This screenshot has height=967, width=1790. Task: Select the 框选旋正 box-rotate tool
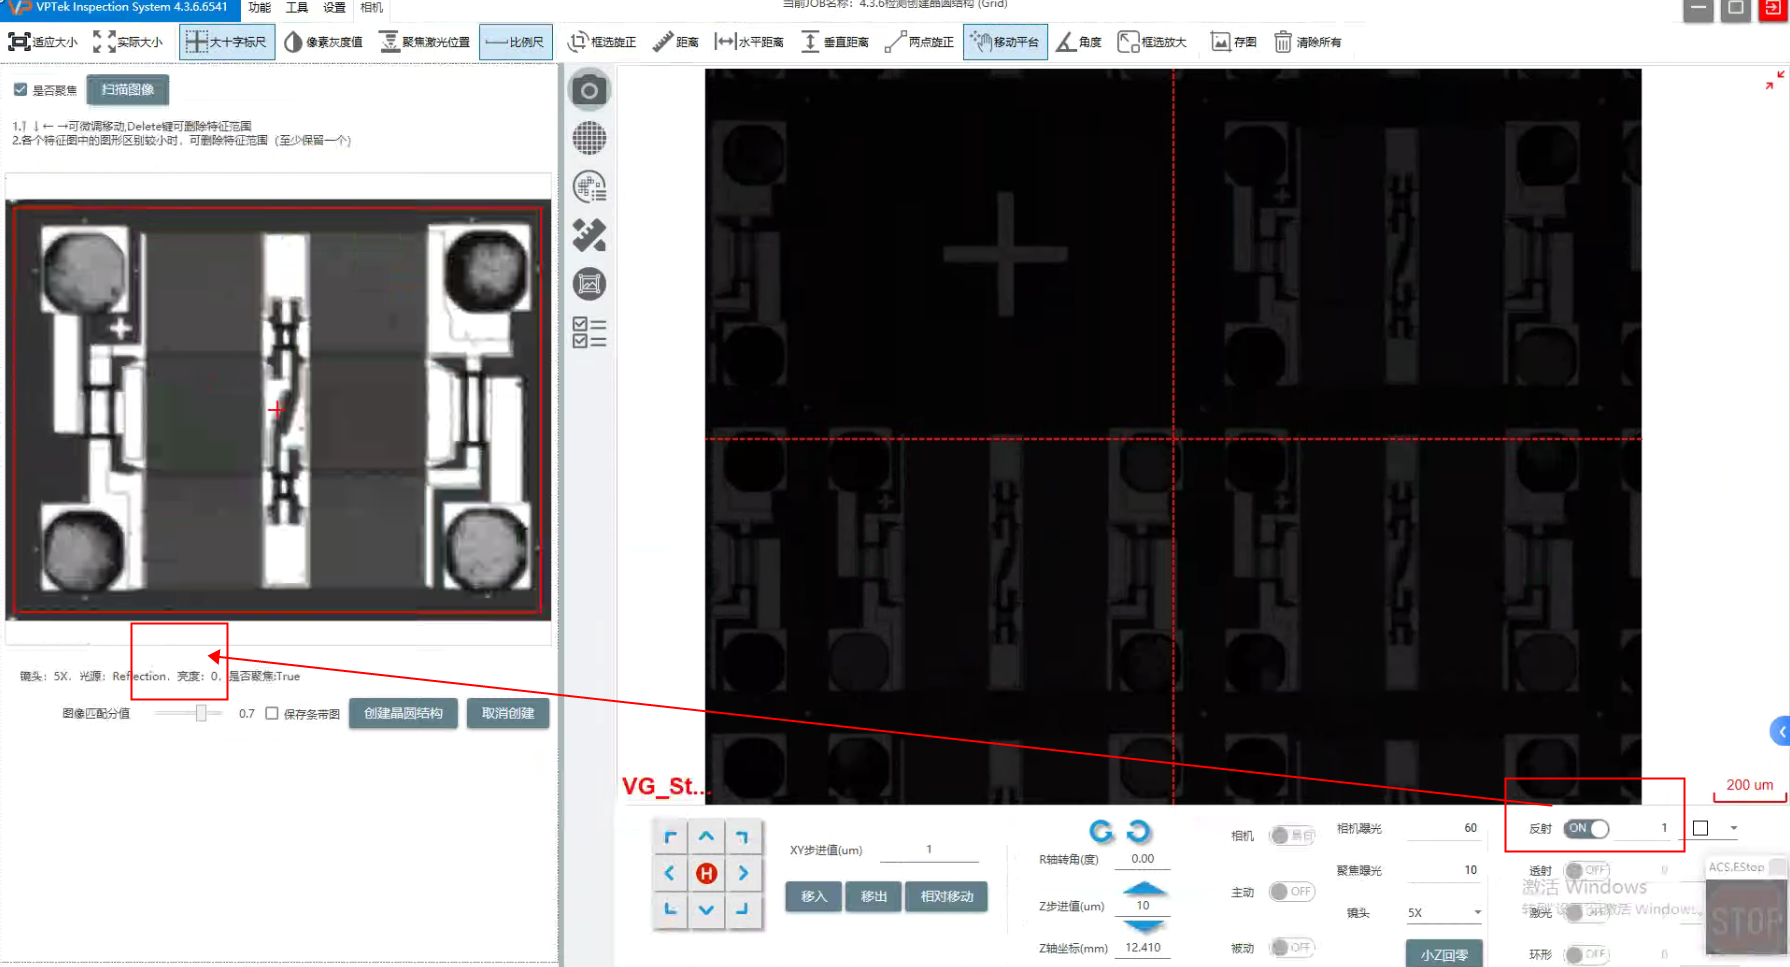point(602,42)
